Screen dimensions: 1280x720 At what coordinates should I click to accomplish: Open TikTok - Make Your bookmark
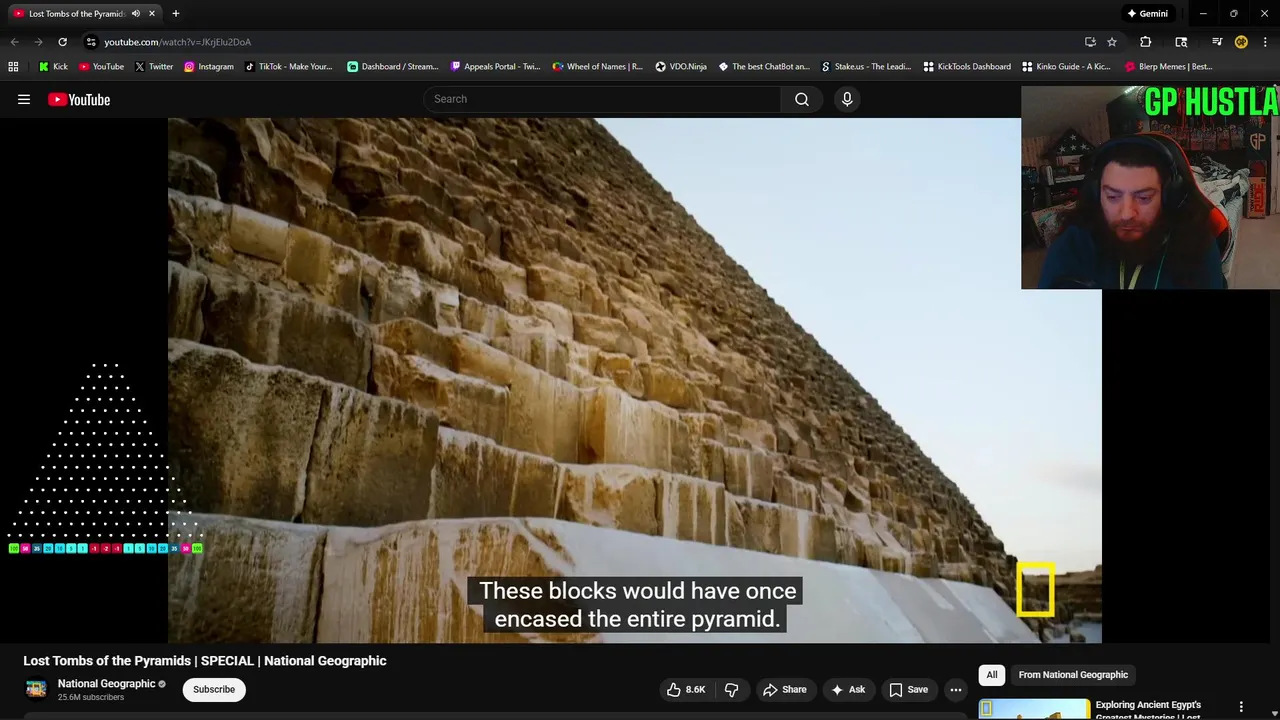pyautogui.click(x=288, y=67)
